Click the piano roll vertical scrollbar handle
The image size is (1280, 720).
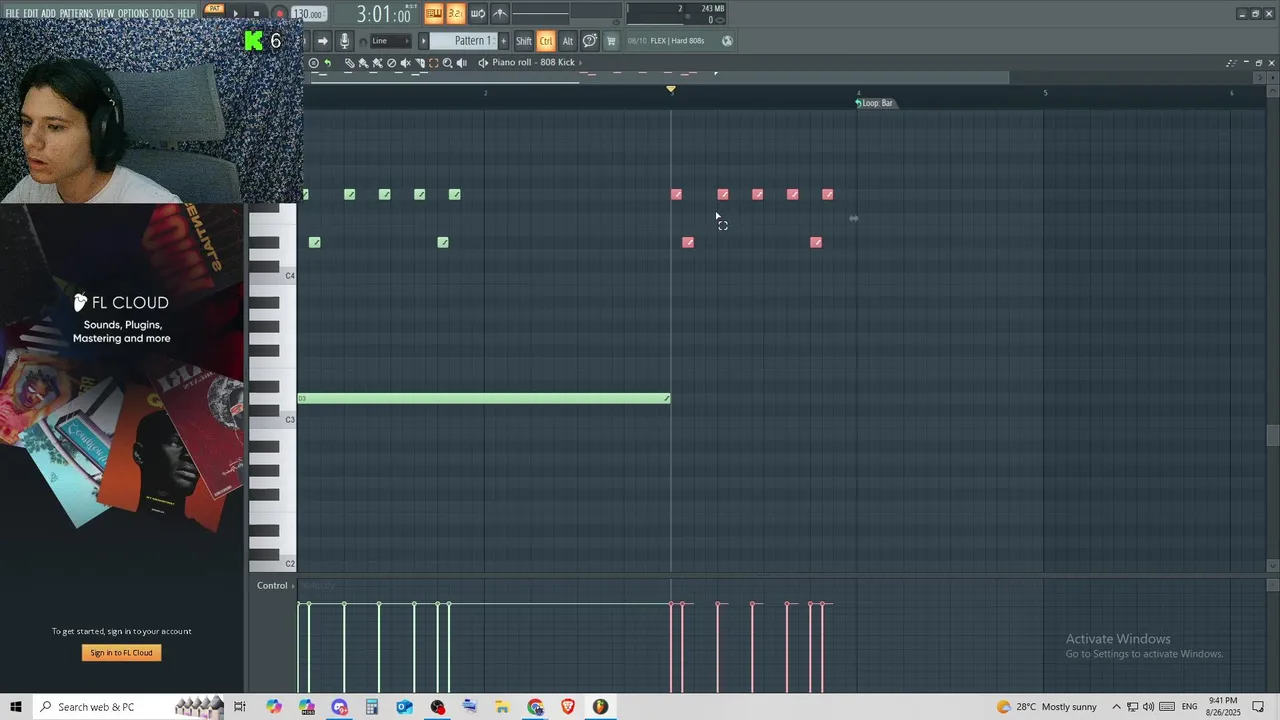pos(1272,435)
